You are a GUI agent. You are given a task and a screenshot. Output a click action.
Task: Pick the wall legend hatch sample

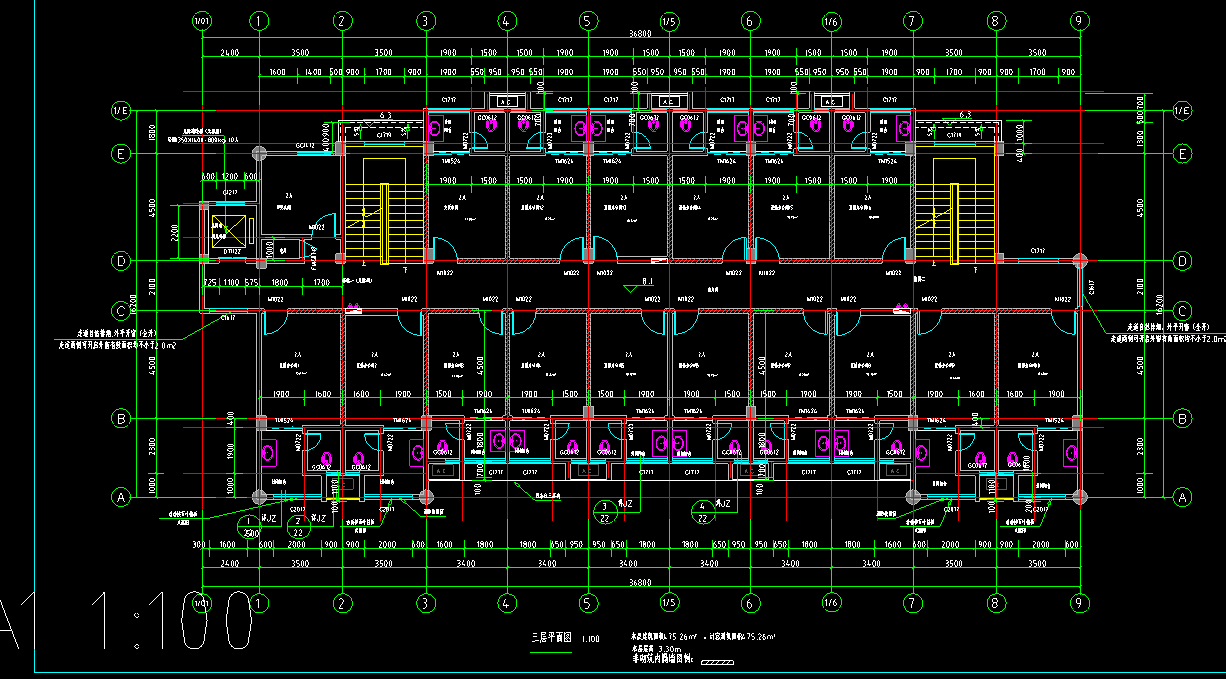coord(716,662)
